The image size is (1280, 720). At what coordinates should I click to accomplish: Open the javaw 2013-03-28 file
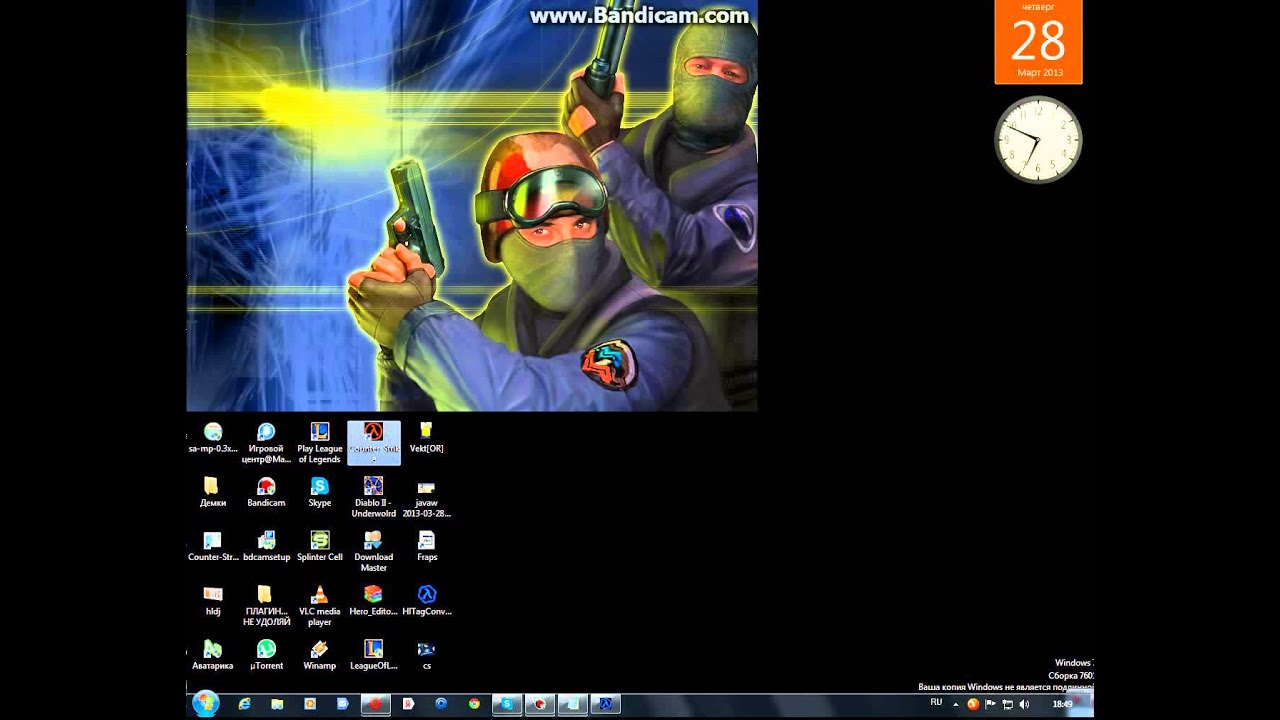pos(427,497)
